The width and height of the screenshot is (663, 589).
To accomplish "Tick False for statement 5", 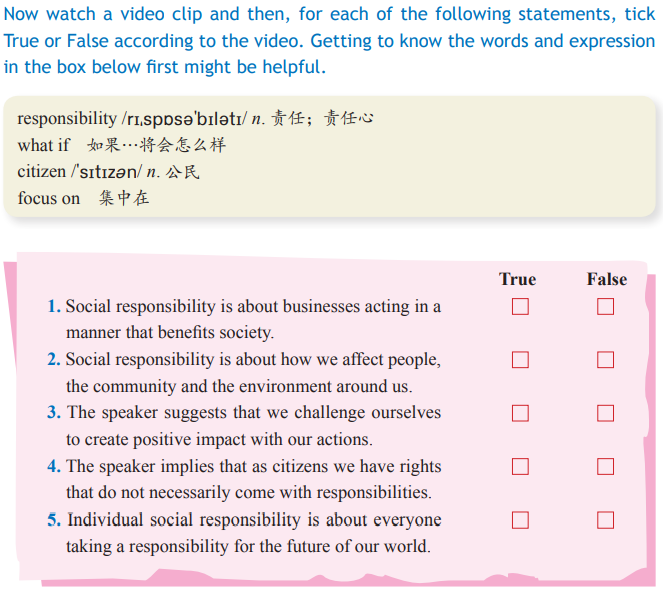I will (605, 520).
